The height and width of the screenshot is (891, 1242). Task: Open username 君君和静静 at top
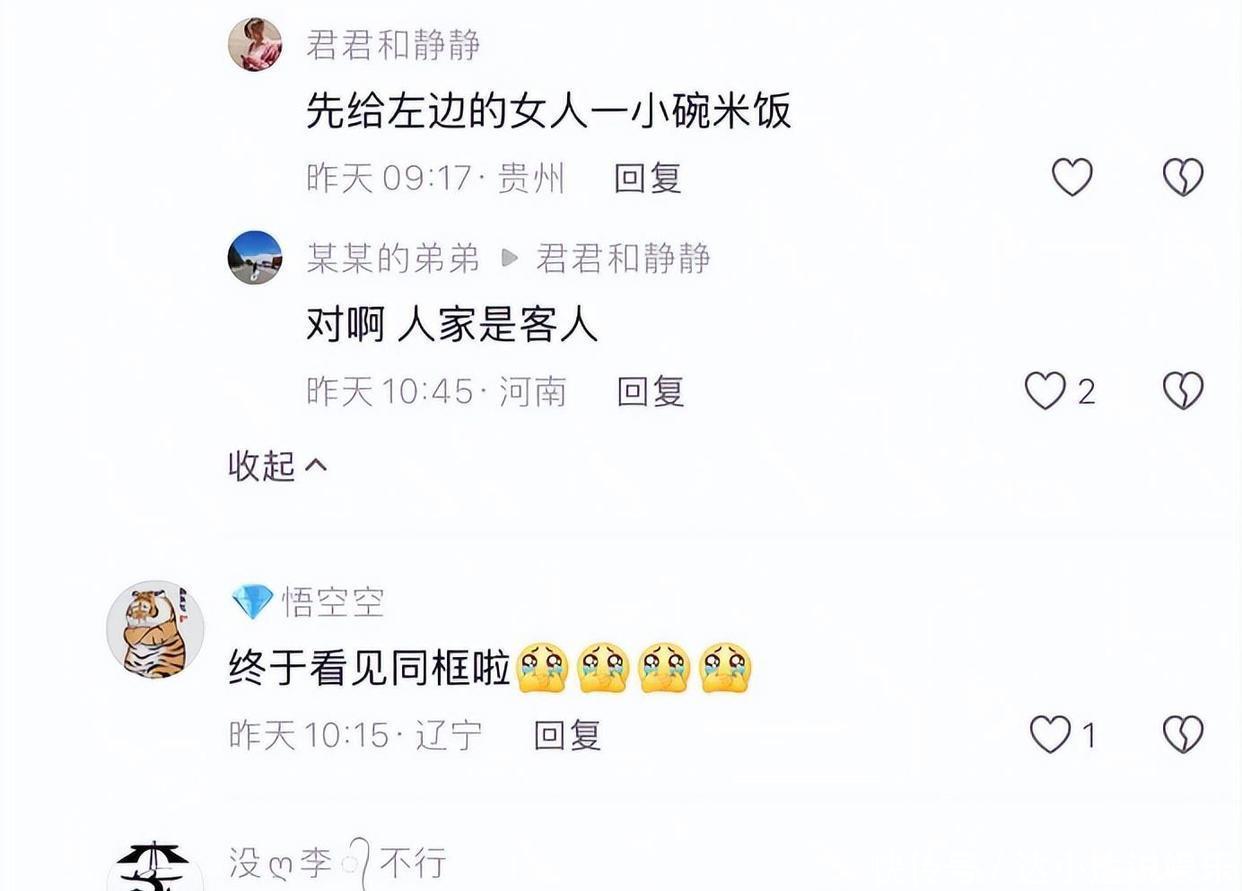coord(393,45)
